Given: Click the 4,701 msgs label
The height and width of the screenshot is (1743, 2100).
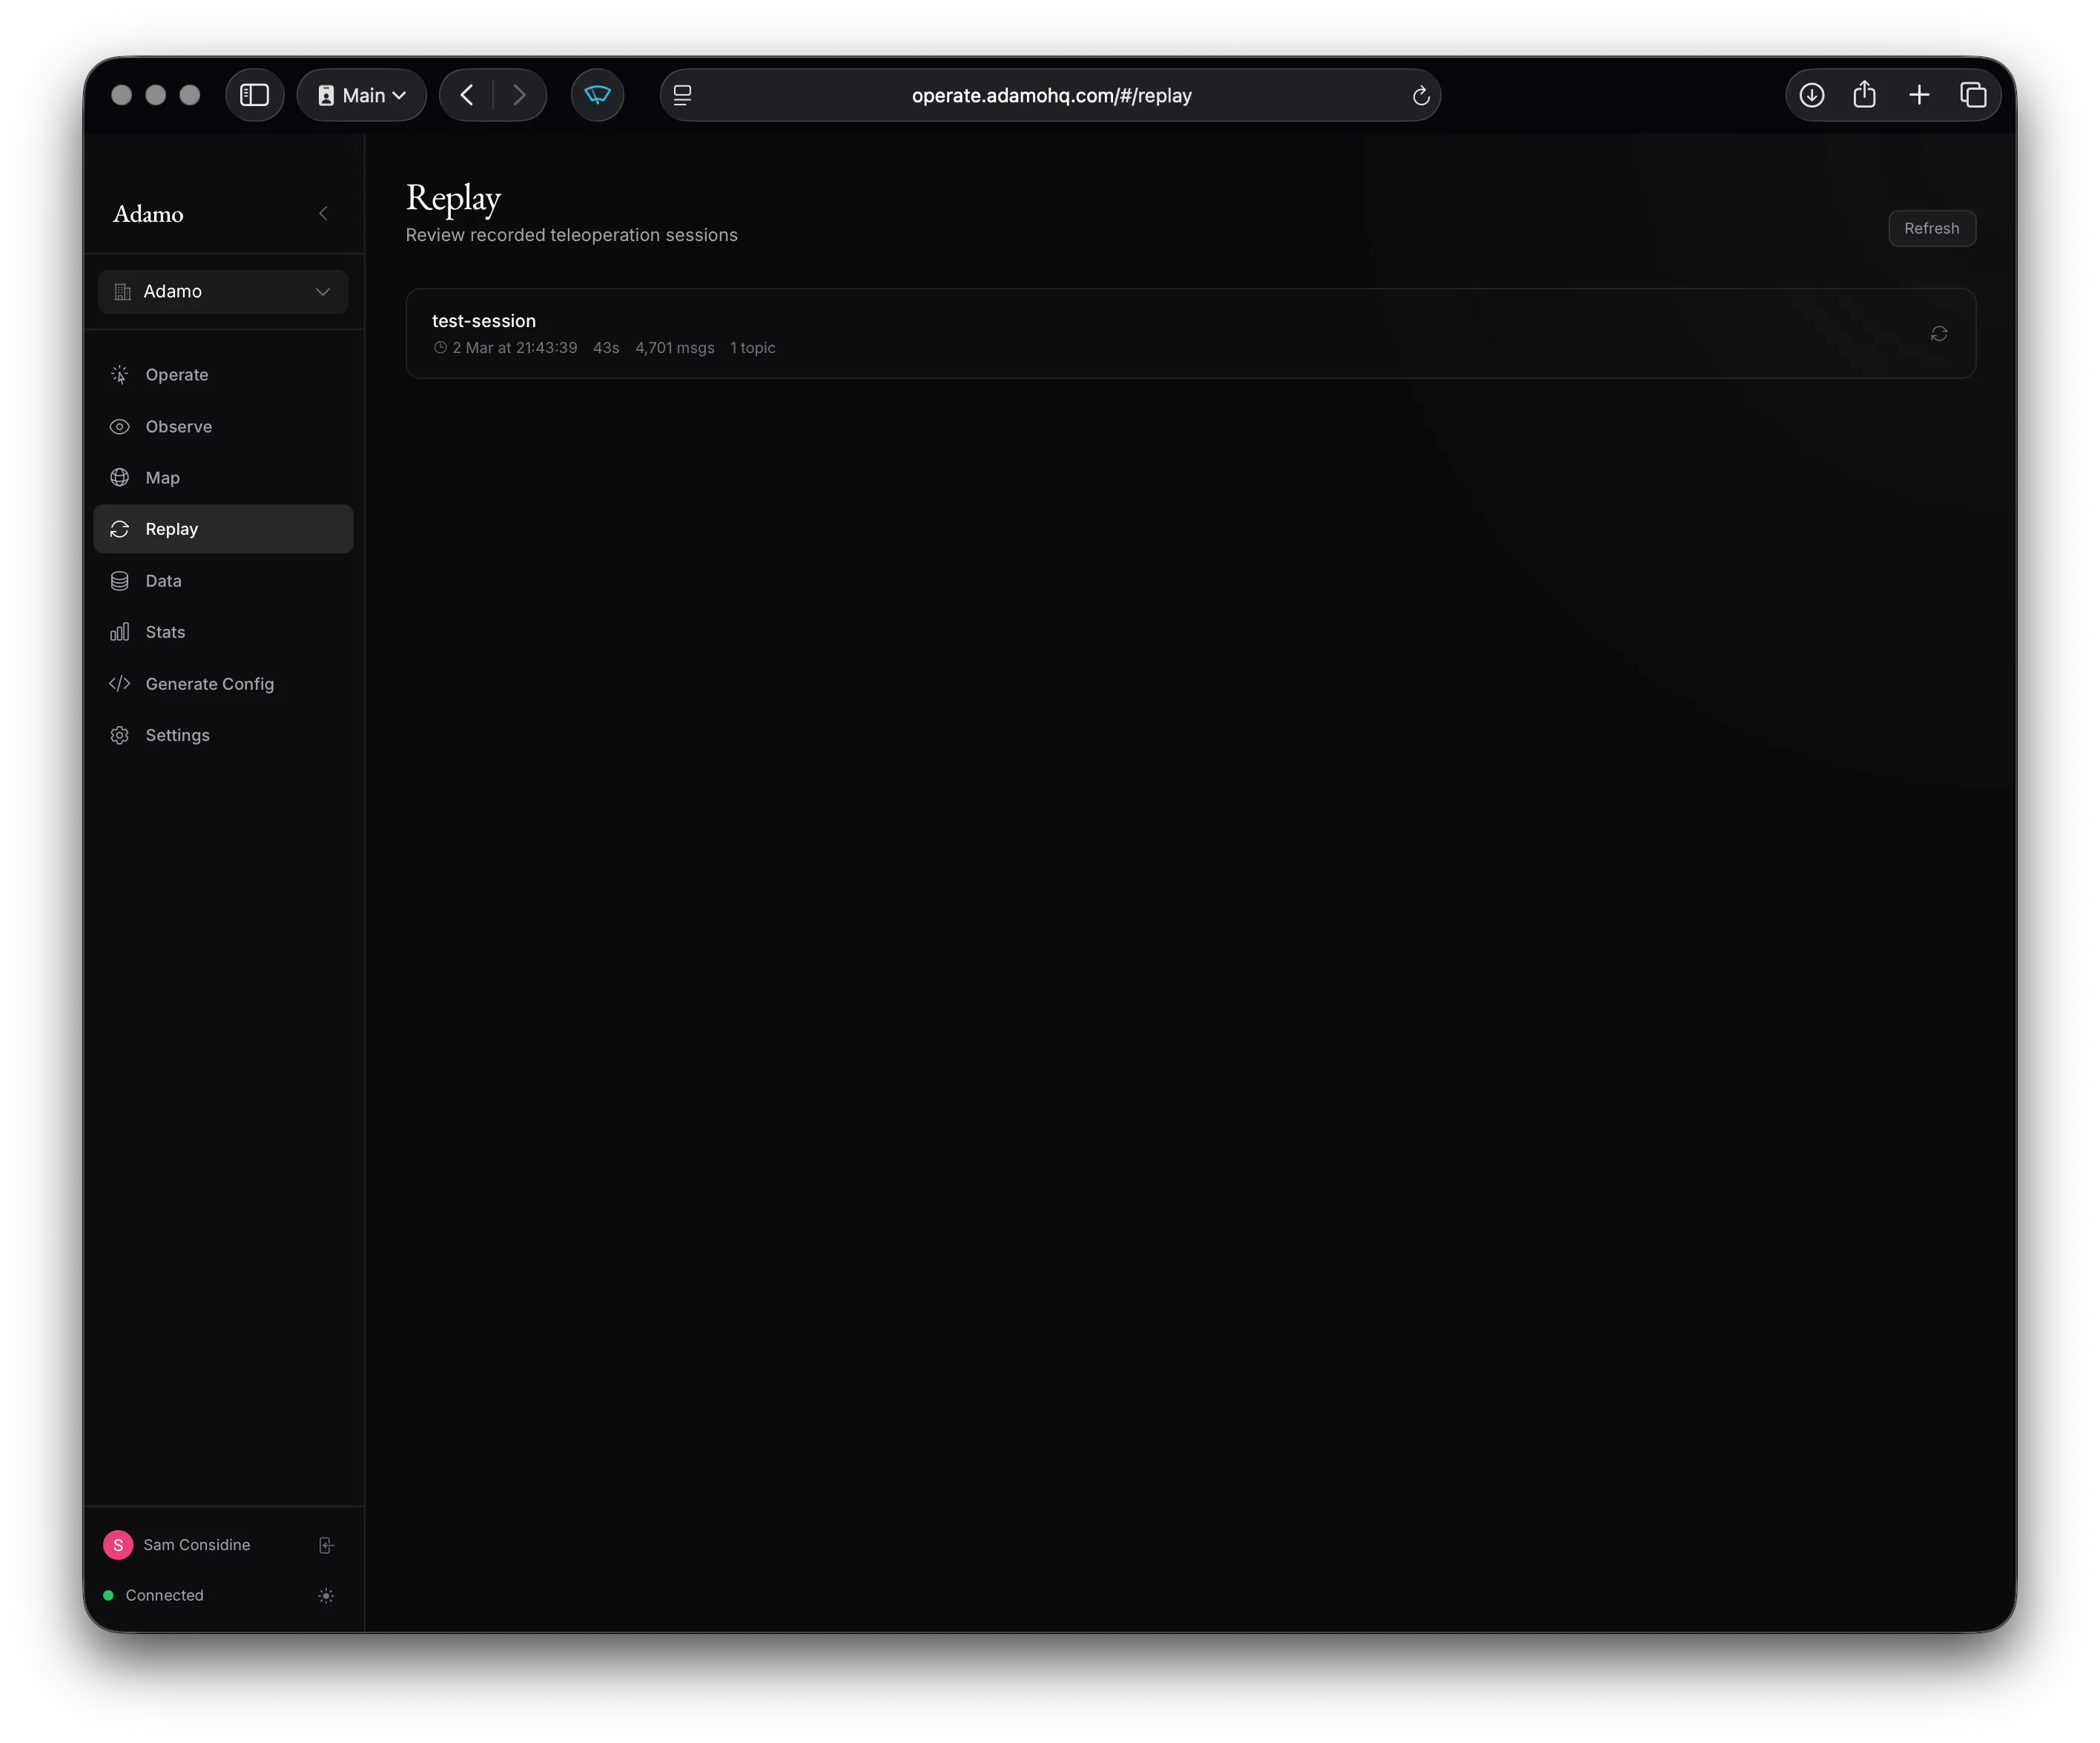Looking at the screenshot, I should click(x=675, y=348).
